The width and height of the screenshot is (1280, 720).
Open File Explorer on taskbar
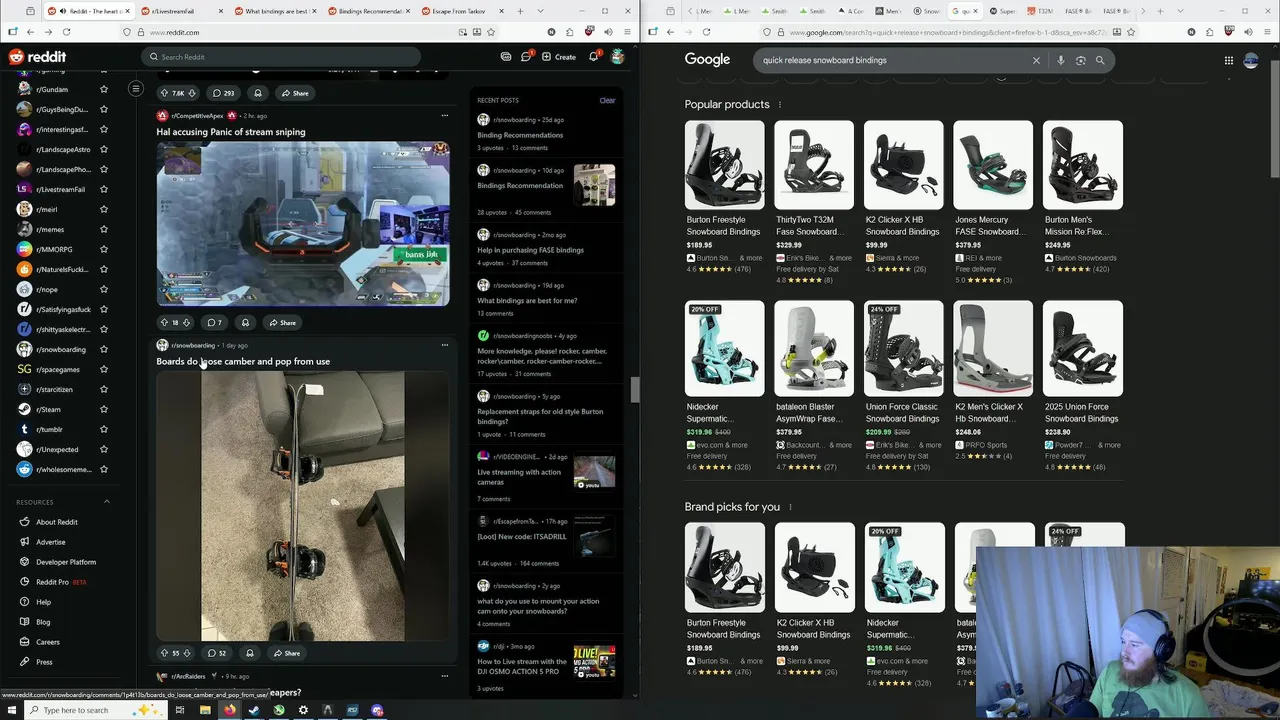click(205, 710)
